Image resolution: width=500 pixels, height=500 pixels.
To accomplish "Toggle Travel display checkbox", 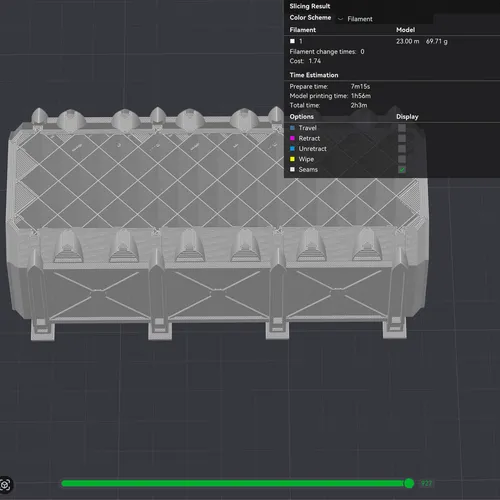I will tap(402, 128).
